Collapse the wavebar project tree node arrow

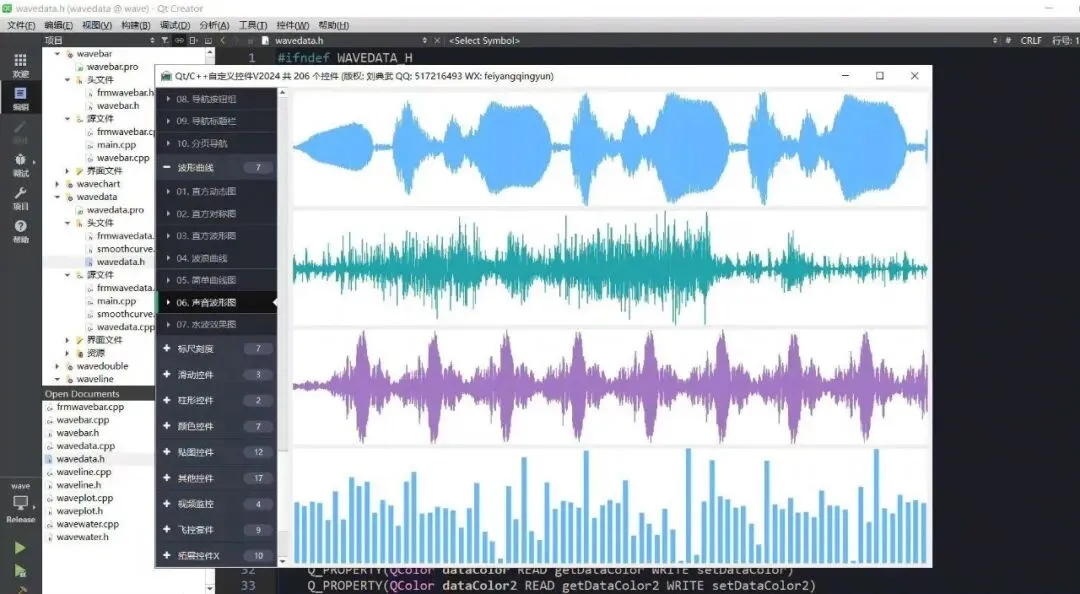[x=57, y=54]
